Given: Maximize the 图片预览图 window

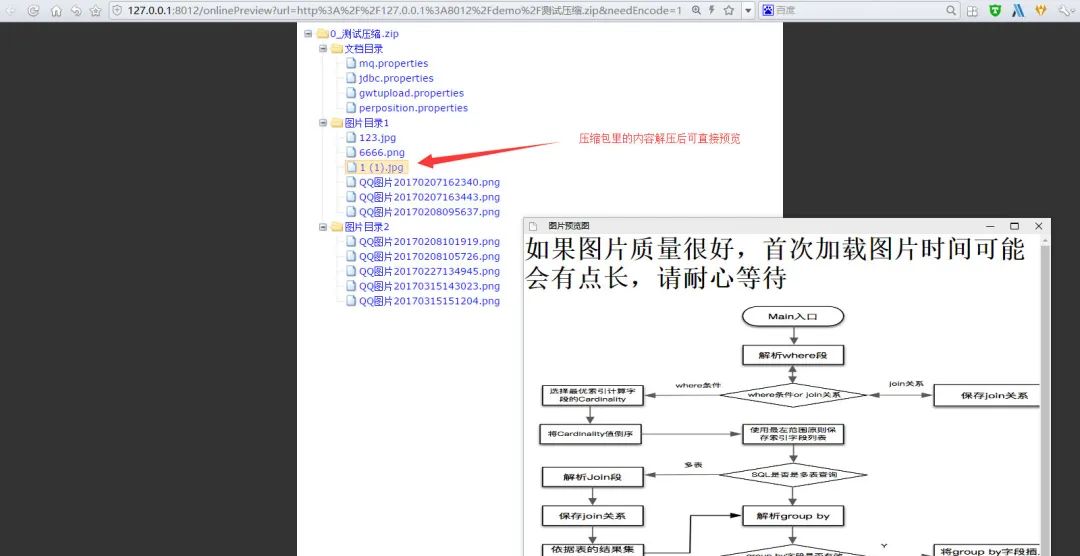Looking at the screenshot, I should [1014, 226].
